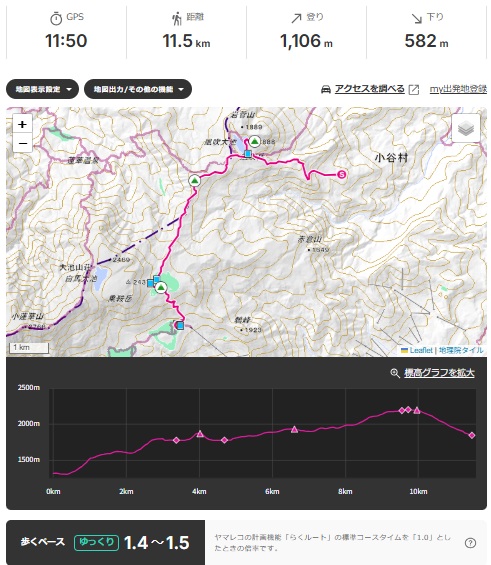The width and height of the screenshot is (491, 565).
Task: Click the green mountain peak marker near 岩菅山
Action: coord(255,142)
